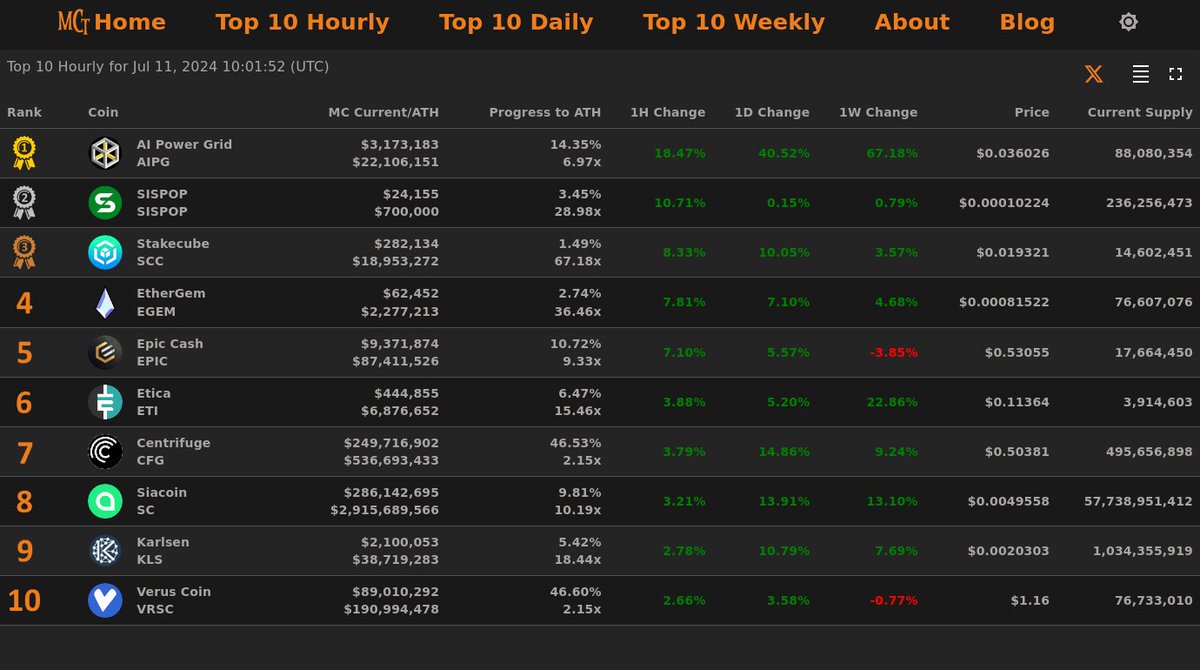Open the EtherGem coin name link
This screenshot has width=1200, height=670.
pos(171,293)
